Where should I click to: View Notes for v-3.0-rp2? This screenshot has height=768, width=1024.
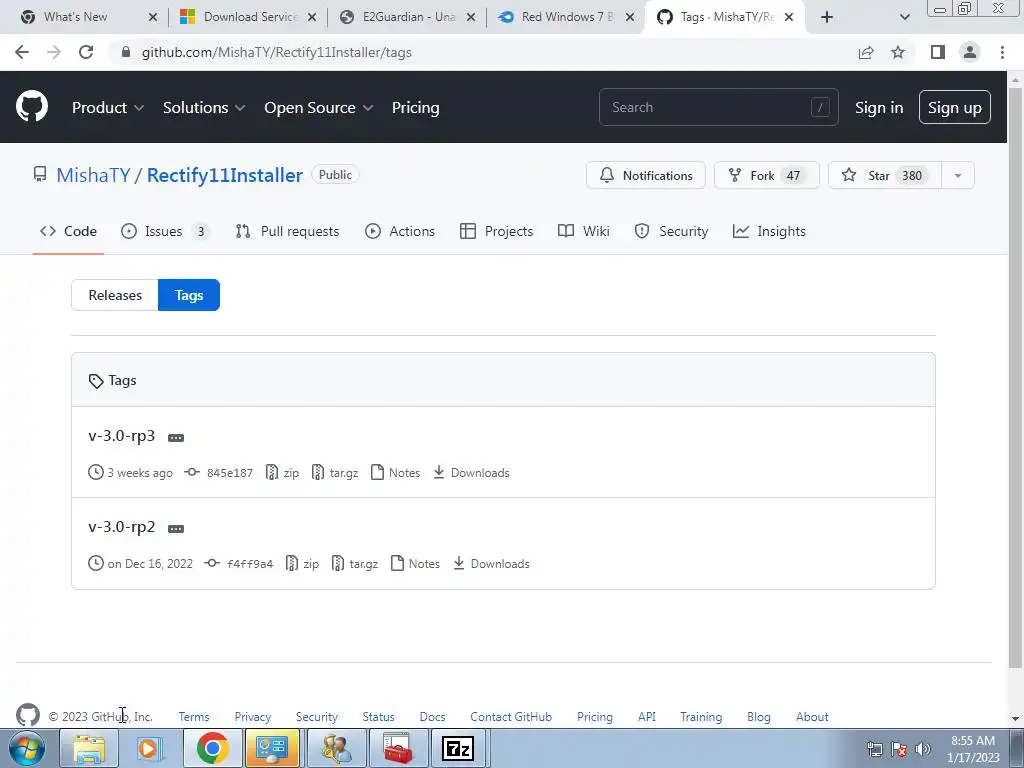coord(415,564)
